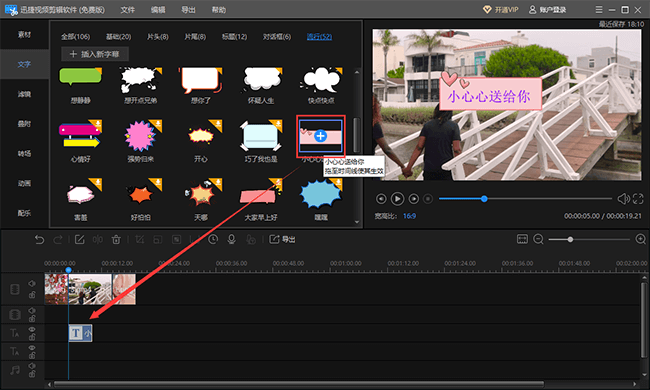
Task: Show 基础(20) text templates
Action: [119, 36]
